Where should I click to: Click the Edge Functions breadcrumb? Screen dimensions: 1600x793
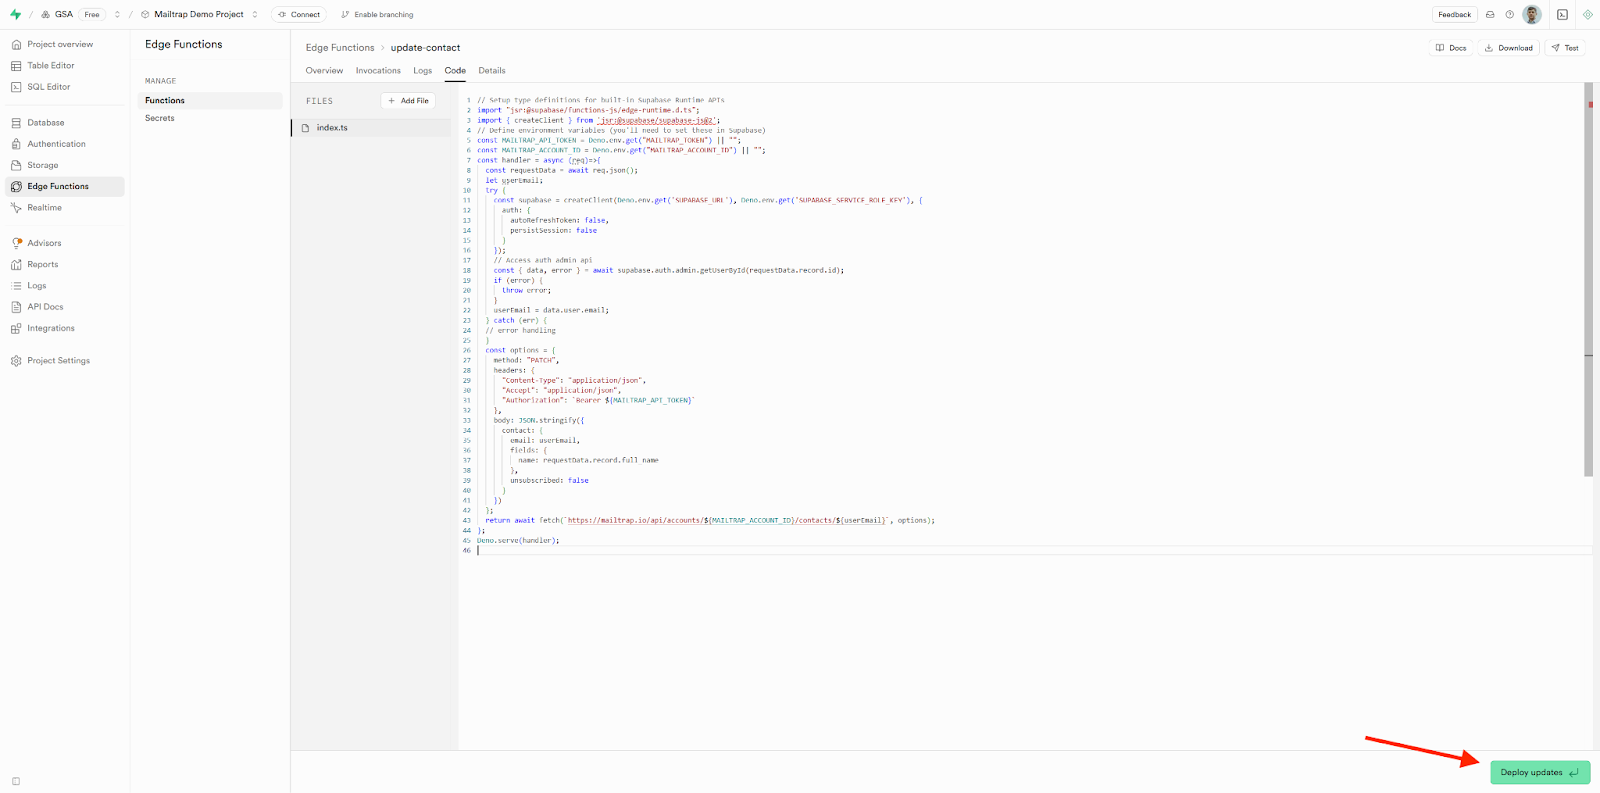pos(340,47)
